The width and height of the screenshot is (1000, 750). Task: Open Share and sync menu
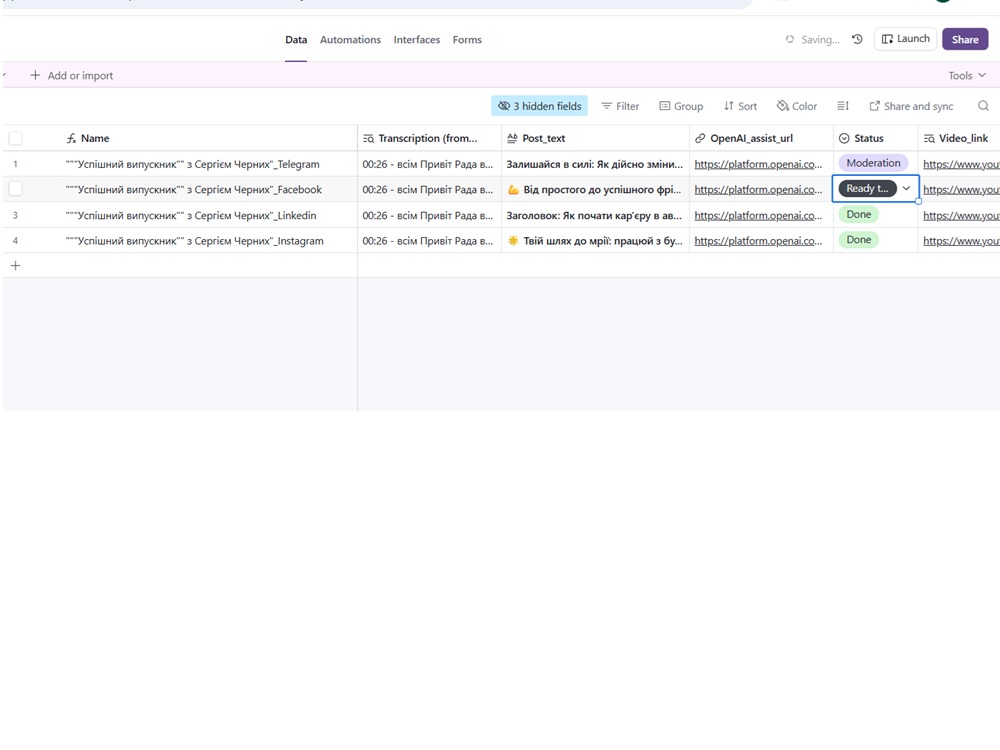[x=911, y=106]
